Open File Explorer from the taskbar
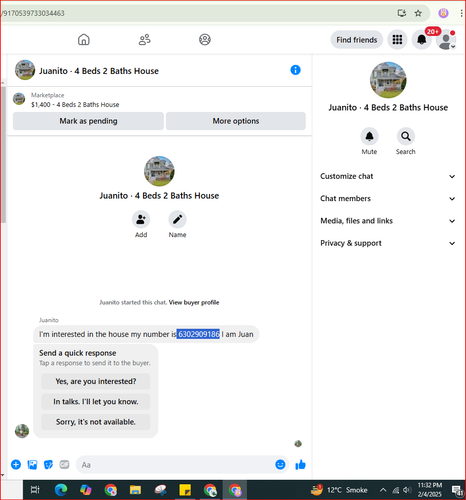 (135, 490)
